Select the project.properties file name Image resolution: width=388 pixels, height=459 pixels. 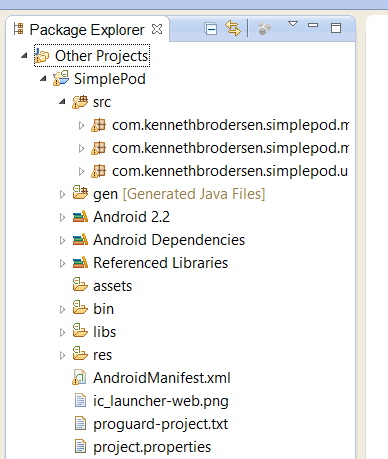click(x=152, y=447)
